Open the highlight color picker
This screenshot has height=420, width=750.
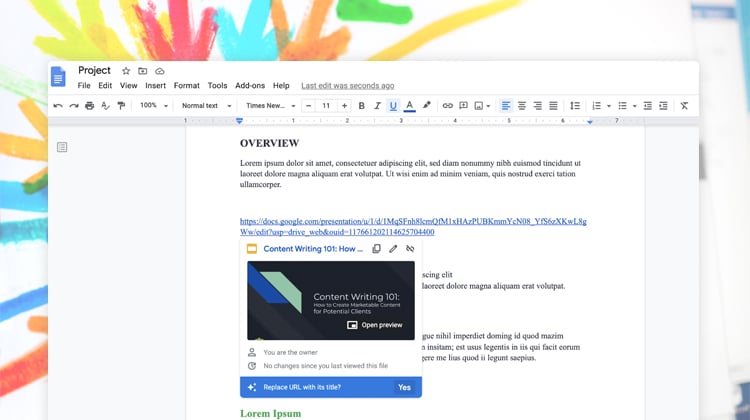(426, 105)
